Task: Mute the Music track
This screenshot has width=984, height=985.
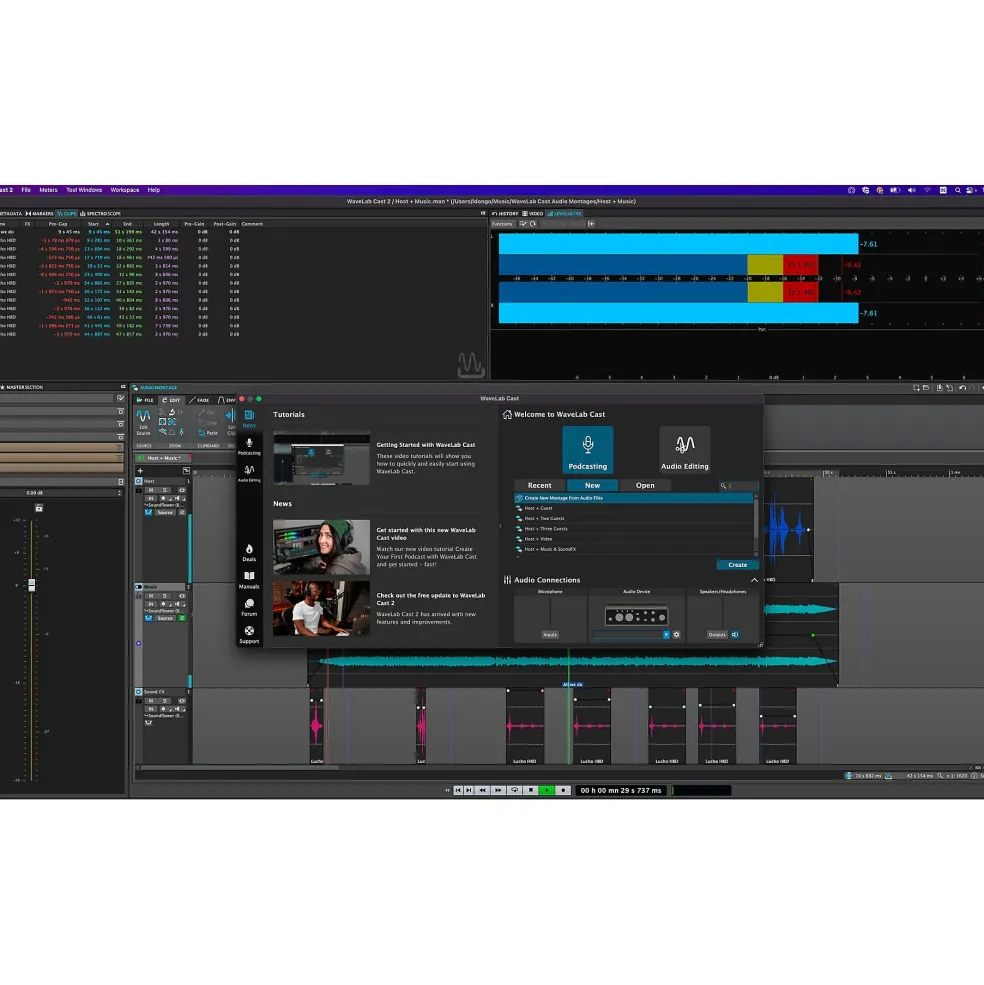Action: coord(151,596)
